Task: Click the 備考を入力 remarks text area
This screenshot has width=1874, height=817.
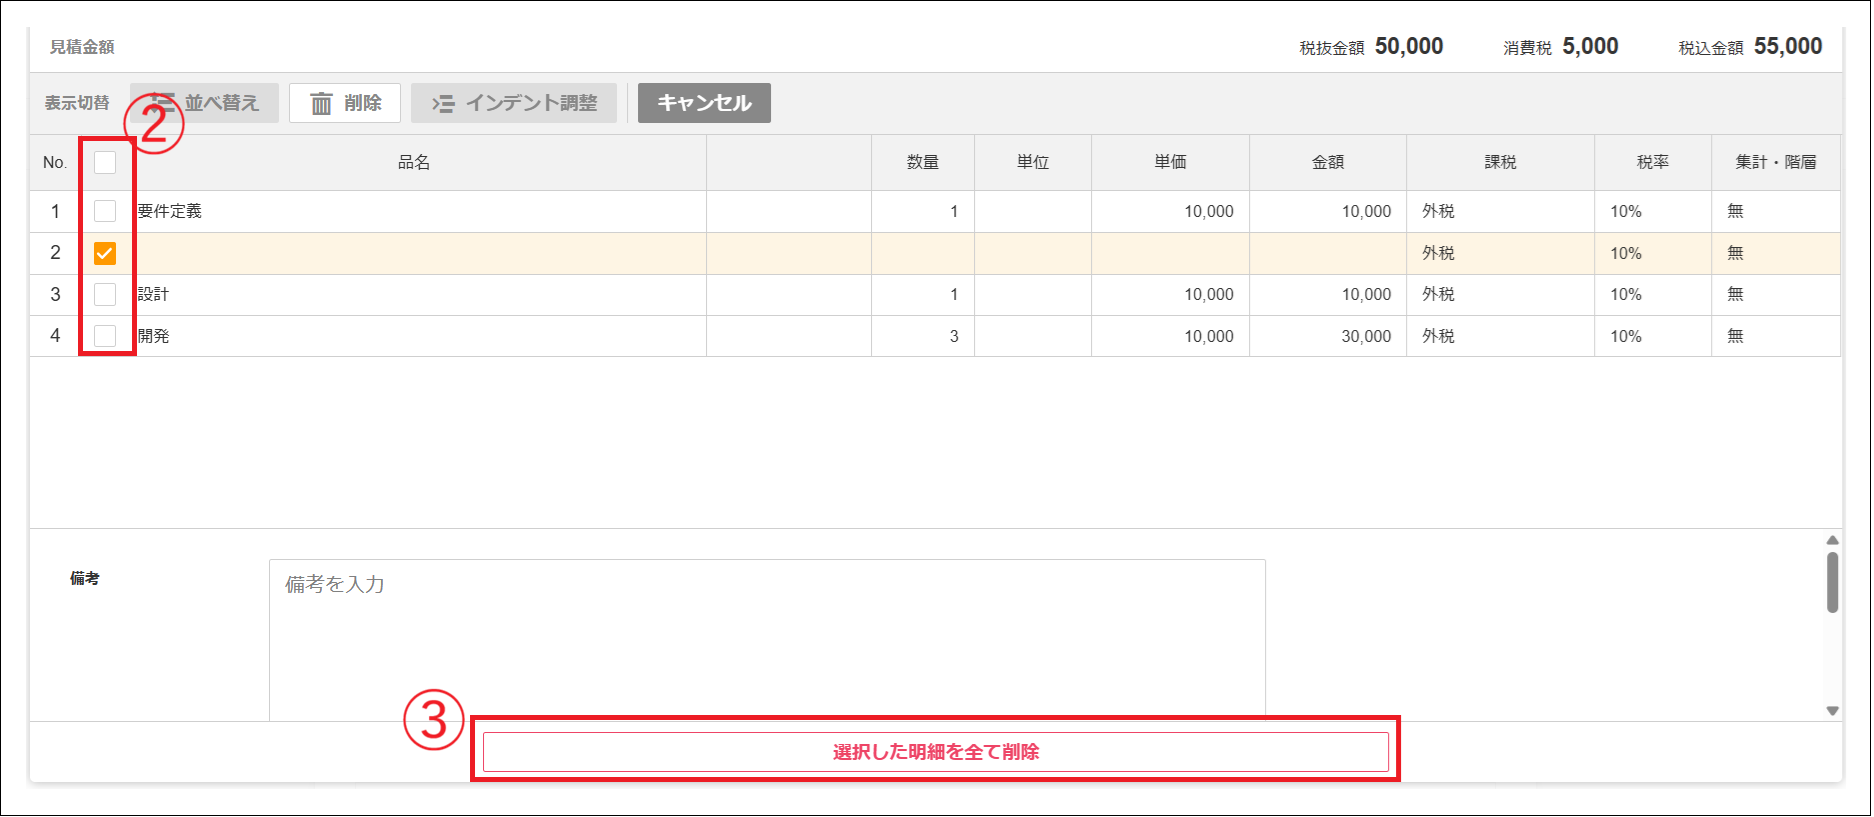Action: click(767, 640)
